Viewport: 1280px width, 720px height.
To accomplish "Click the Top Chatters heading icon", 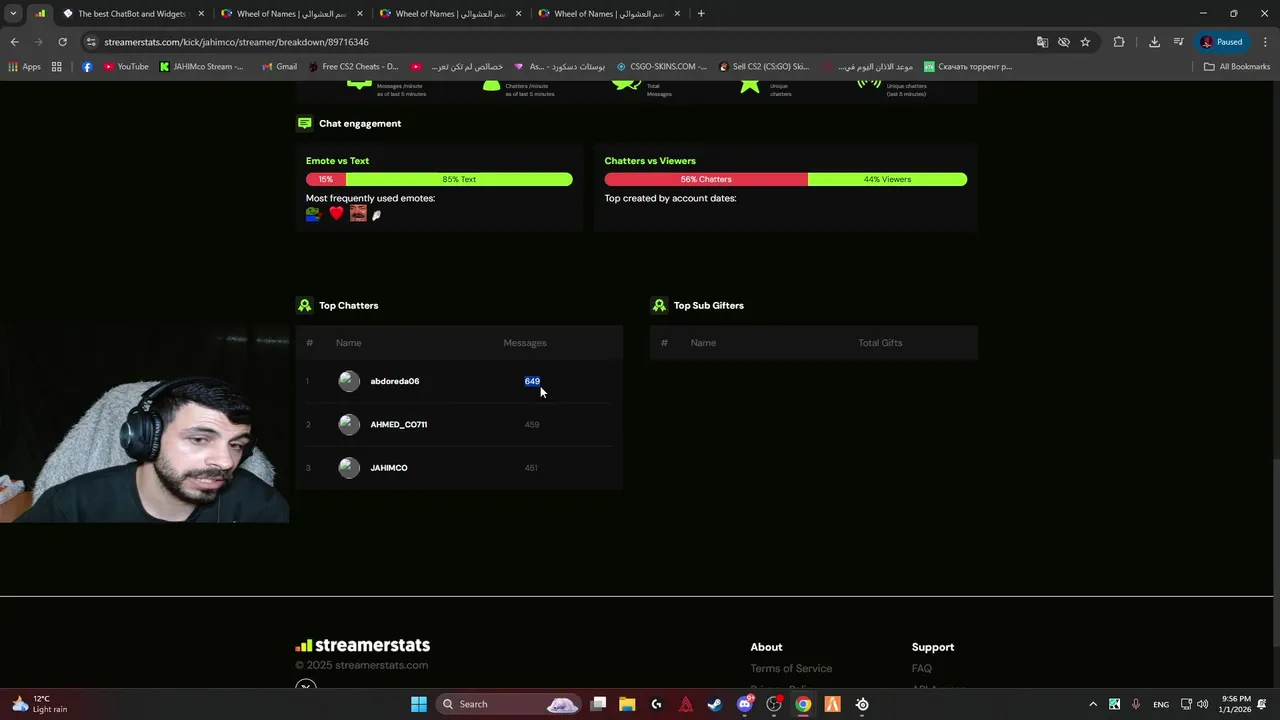I will coord(304,305).
